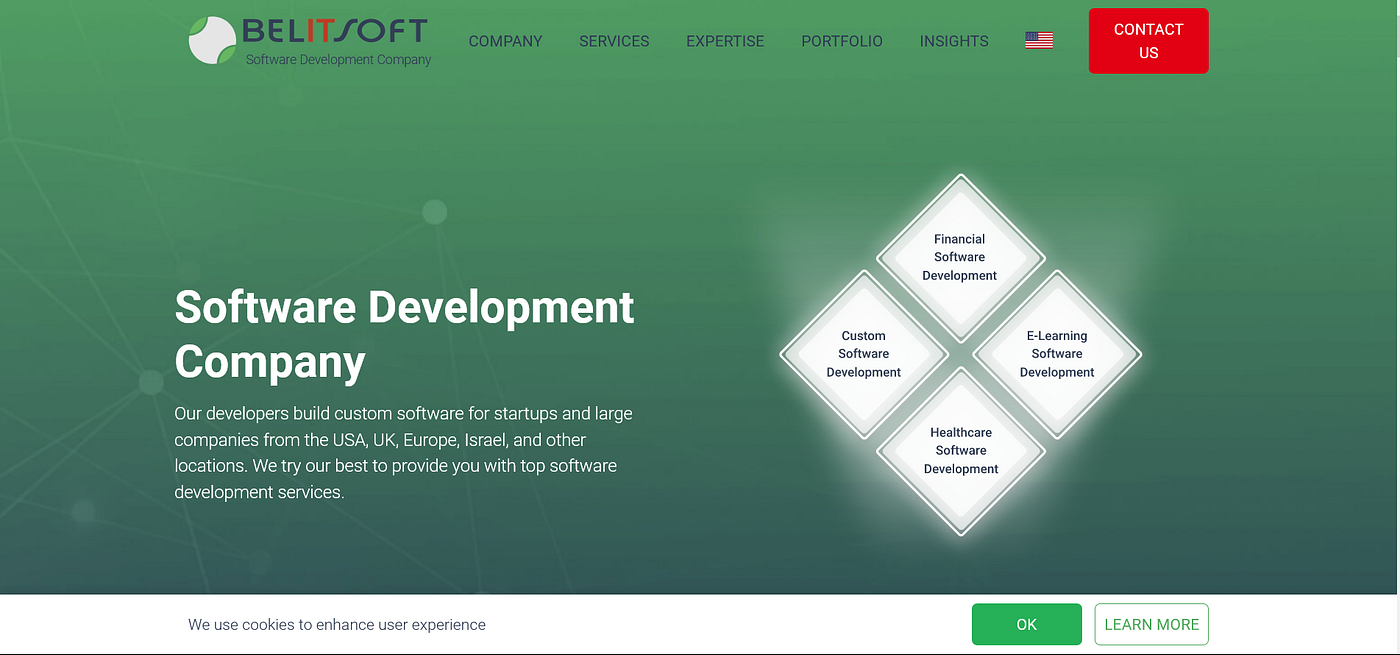This screenshot has height=655, width=1400.
Task: Click the intro paragraph about custom software
Action: [403, 452]
